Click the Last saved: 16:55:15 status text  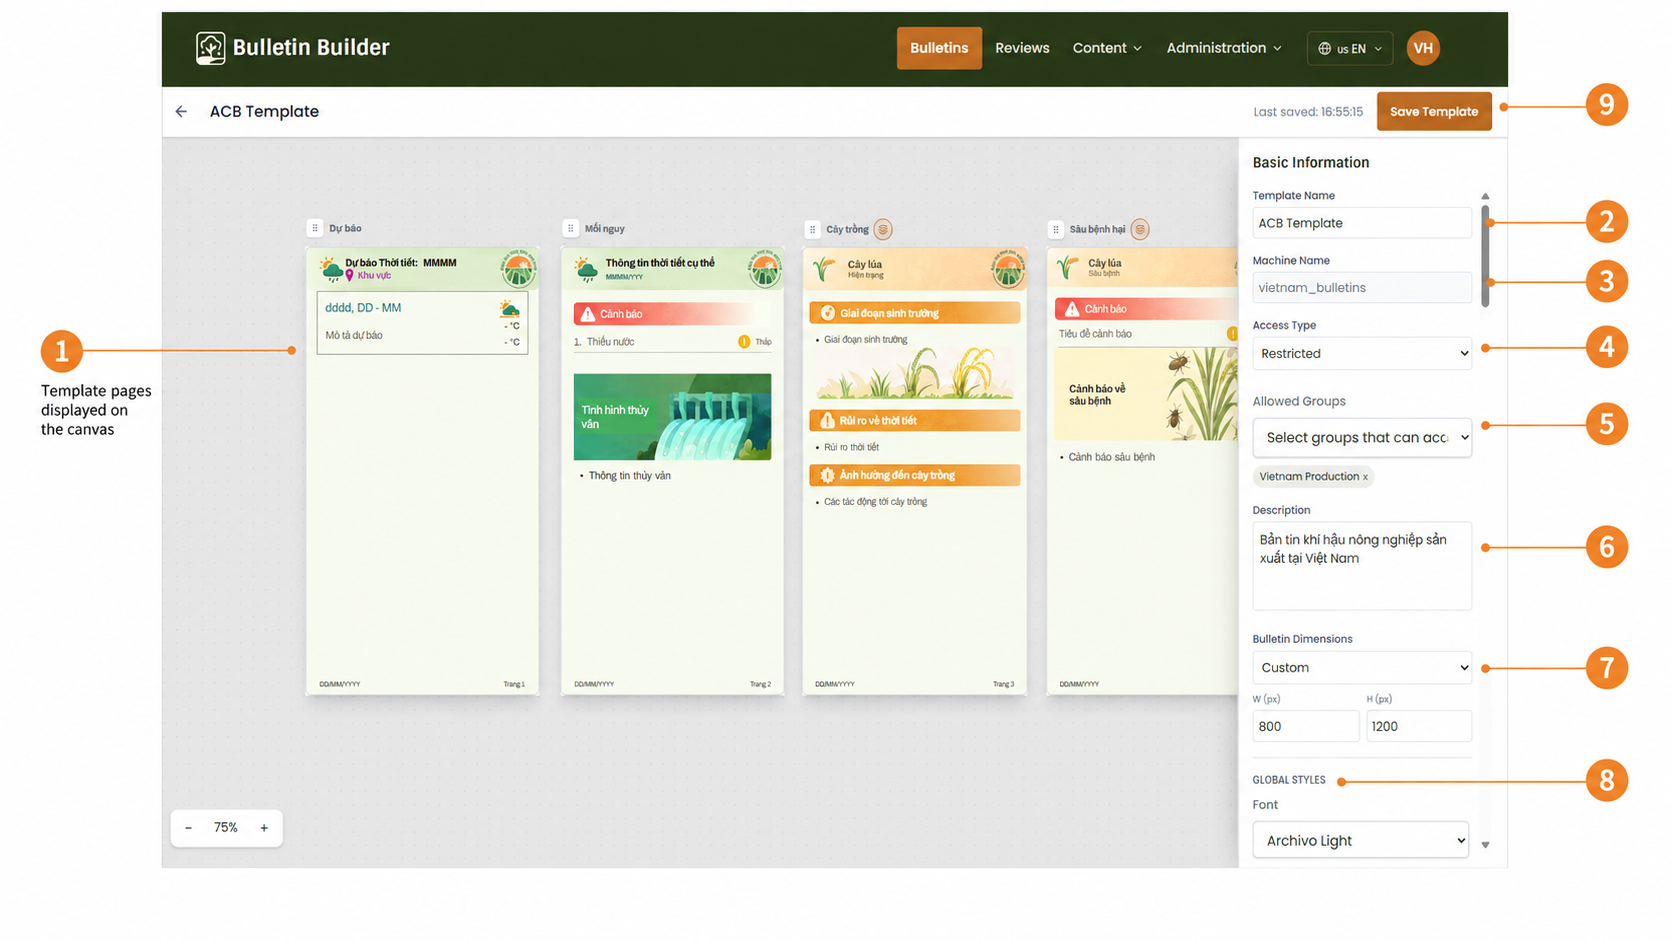1308,112
